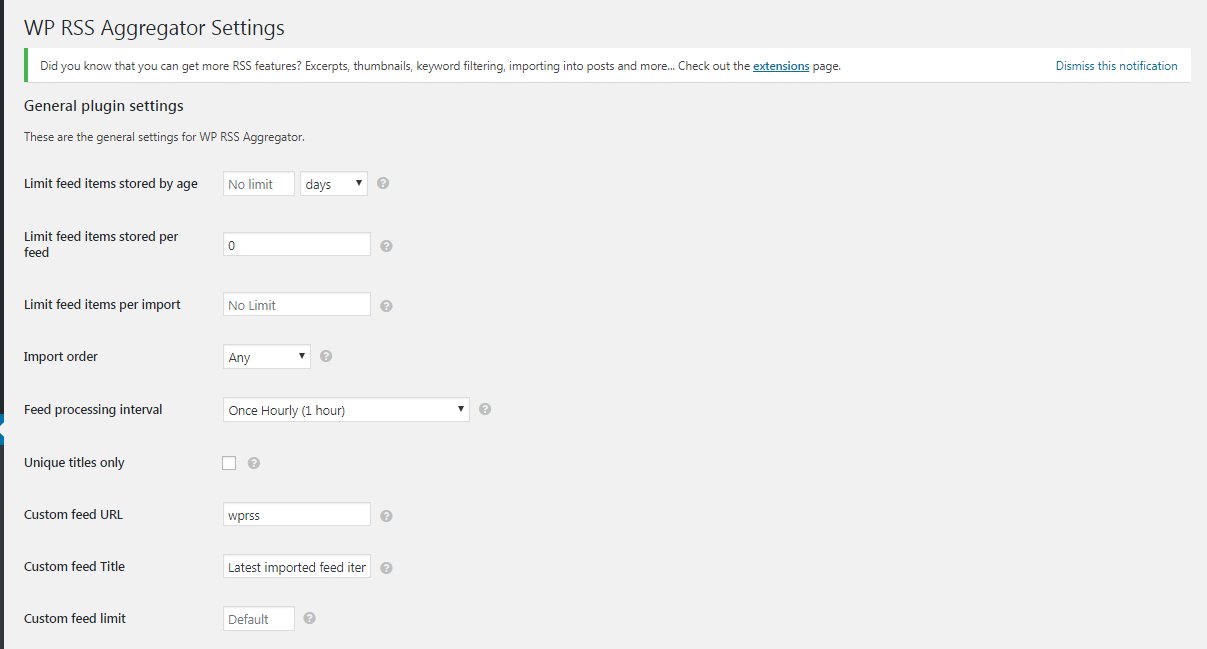Viewport: 1207px width, 649px height.
Task: Expand the Import order Any dropdown
Action: [267, 357]
